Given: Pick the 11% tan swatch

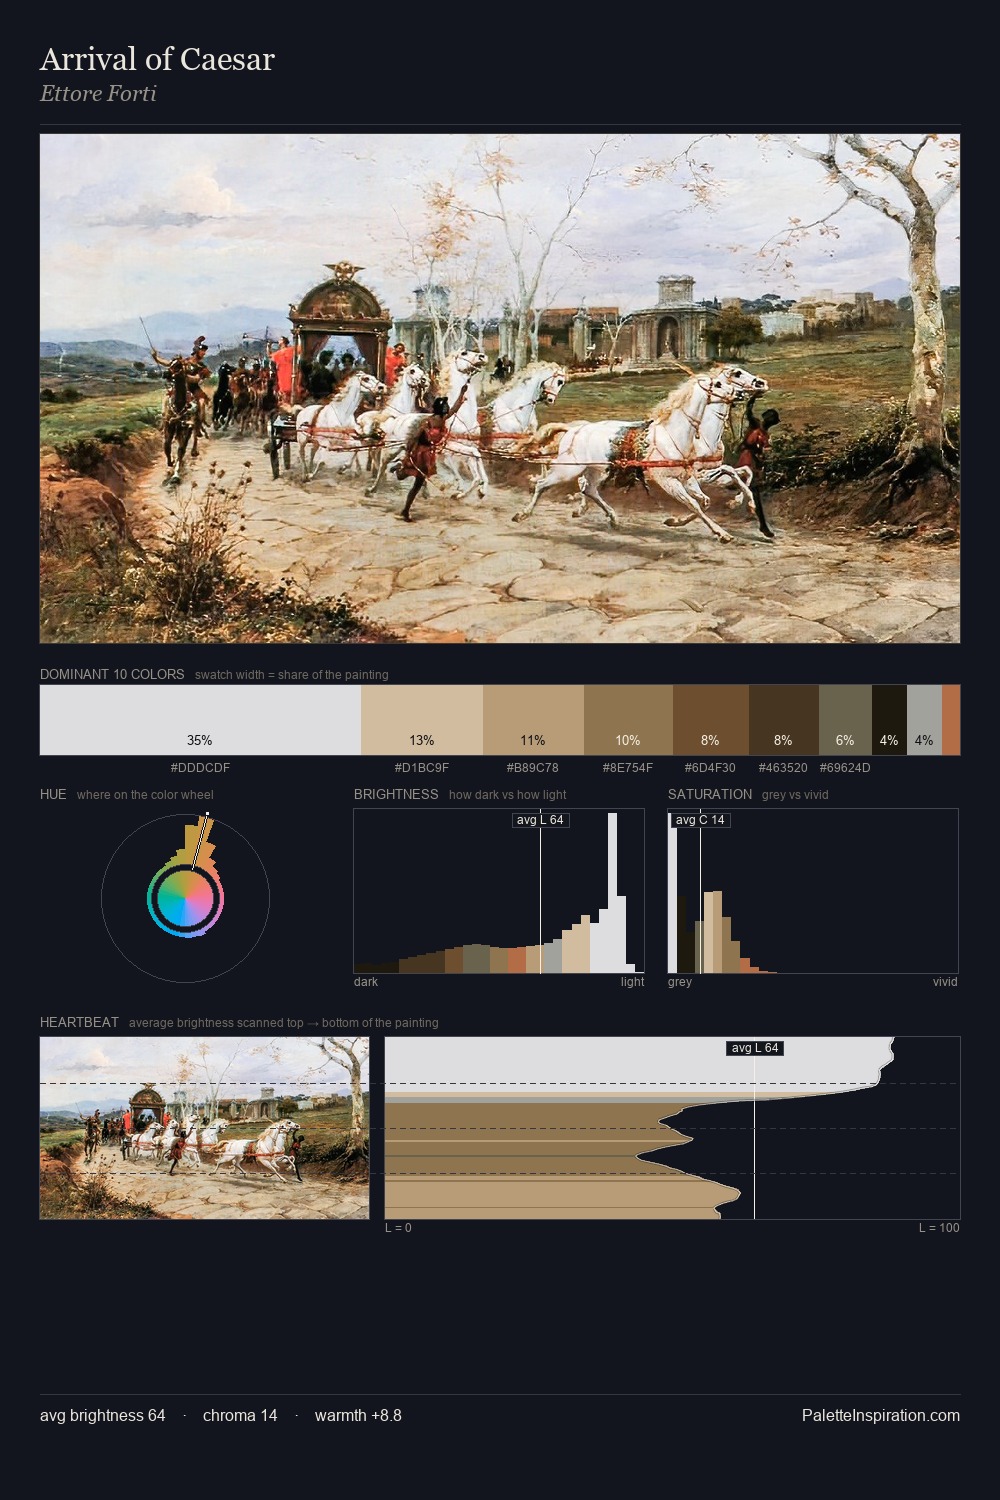Looking at the screenshot, I should pyautogui.click(x=533, y=720).
